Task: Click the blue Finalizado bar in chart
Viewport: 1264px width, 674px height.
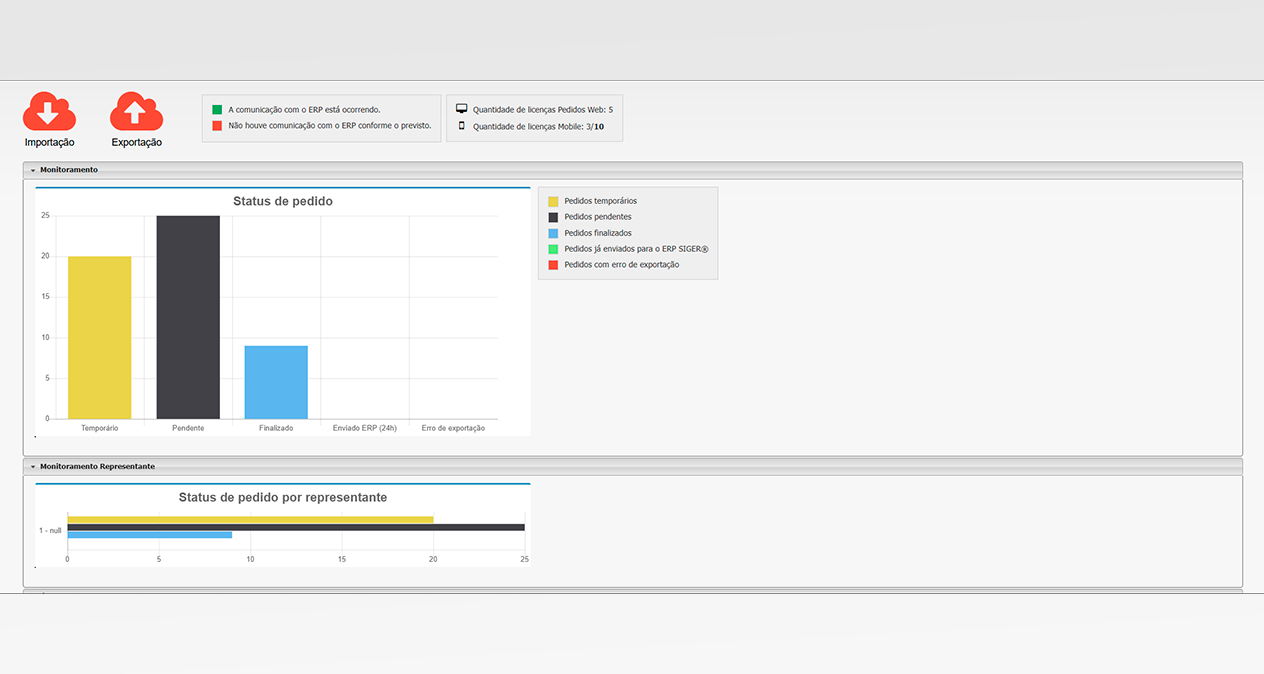Action: click(276, 382)
